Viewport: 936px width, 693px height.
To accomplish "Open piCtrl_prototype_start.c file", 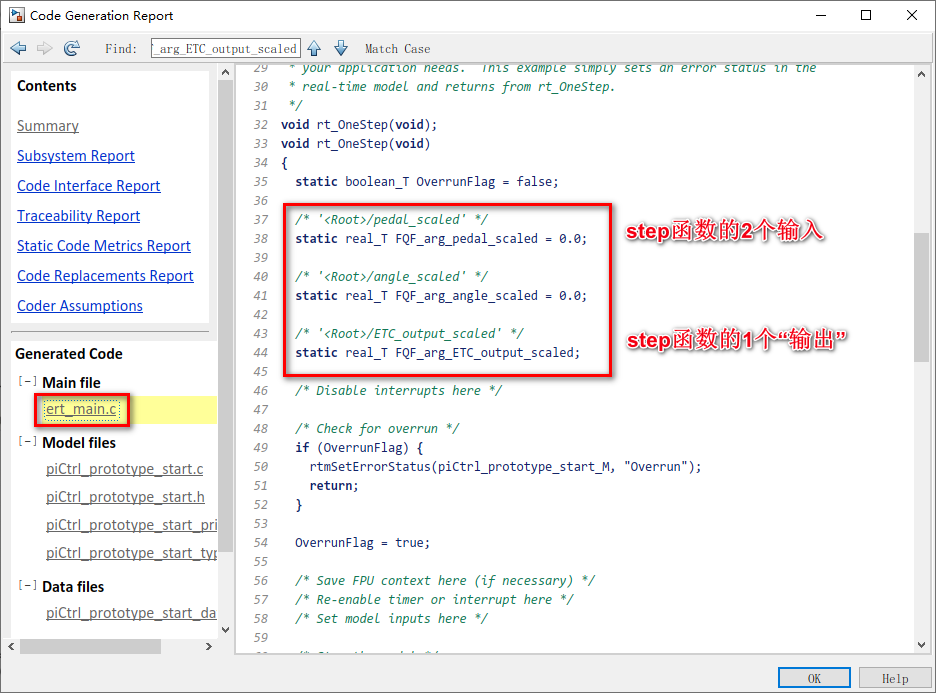I will [125, 469].
